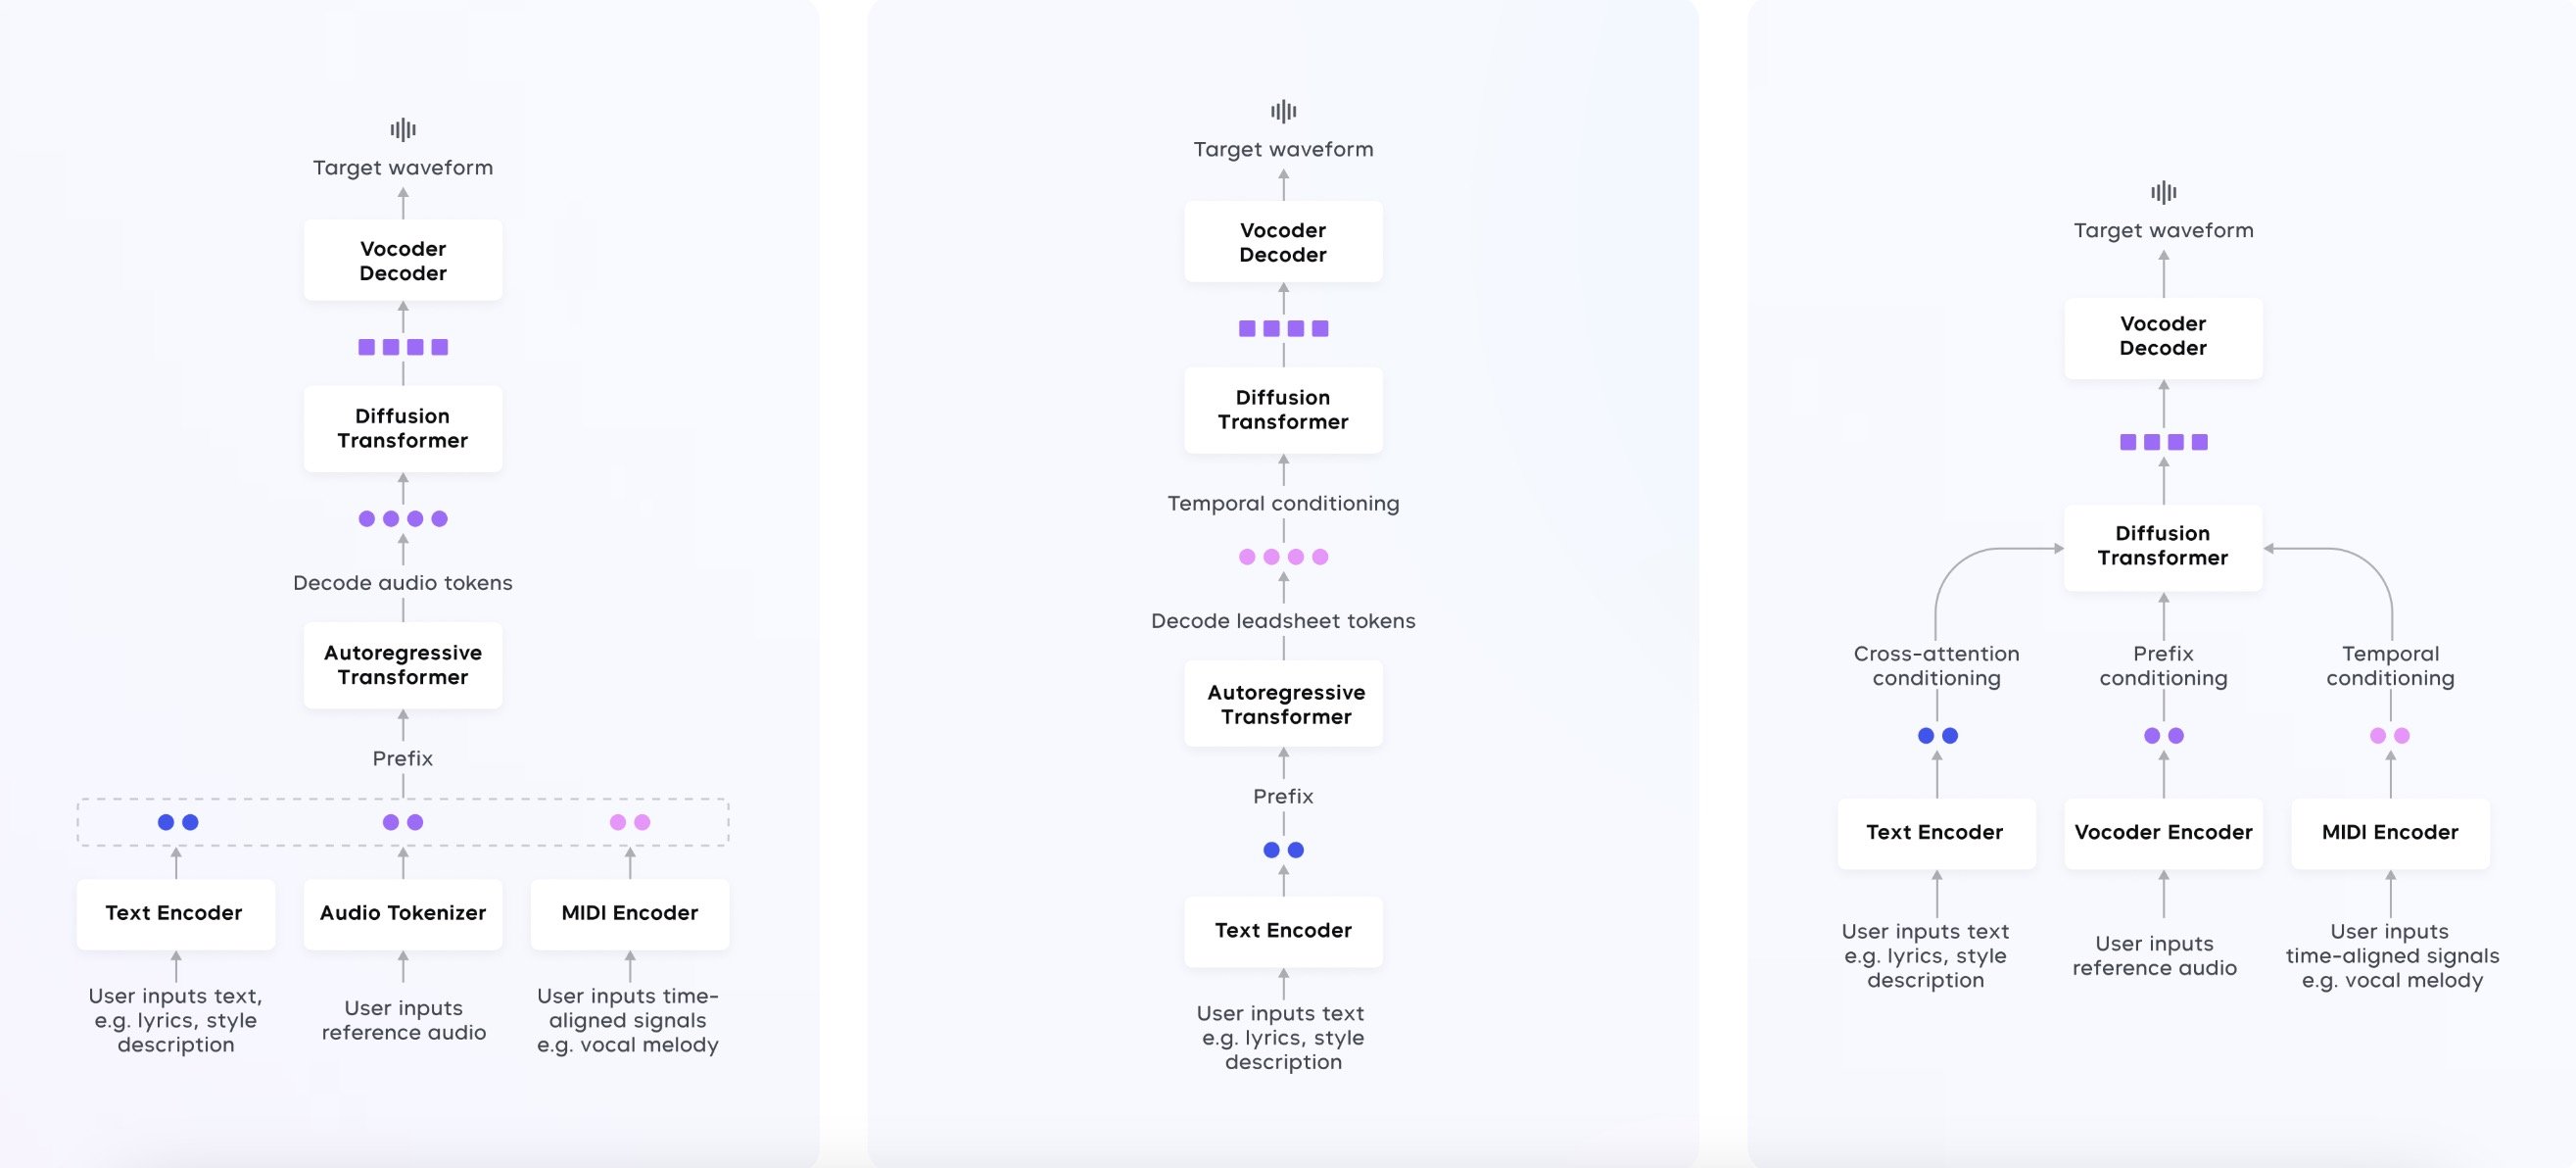
Task: Select the right diagram's MIDI Encoder block
Action: point(2390,832)
